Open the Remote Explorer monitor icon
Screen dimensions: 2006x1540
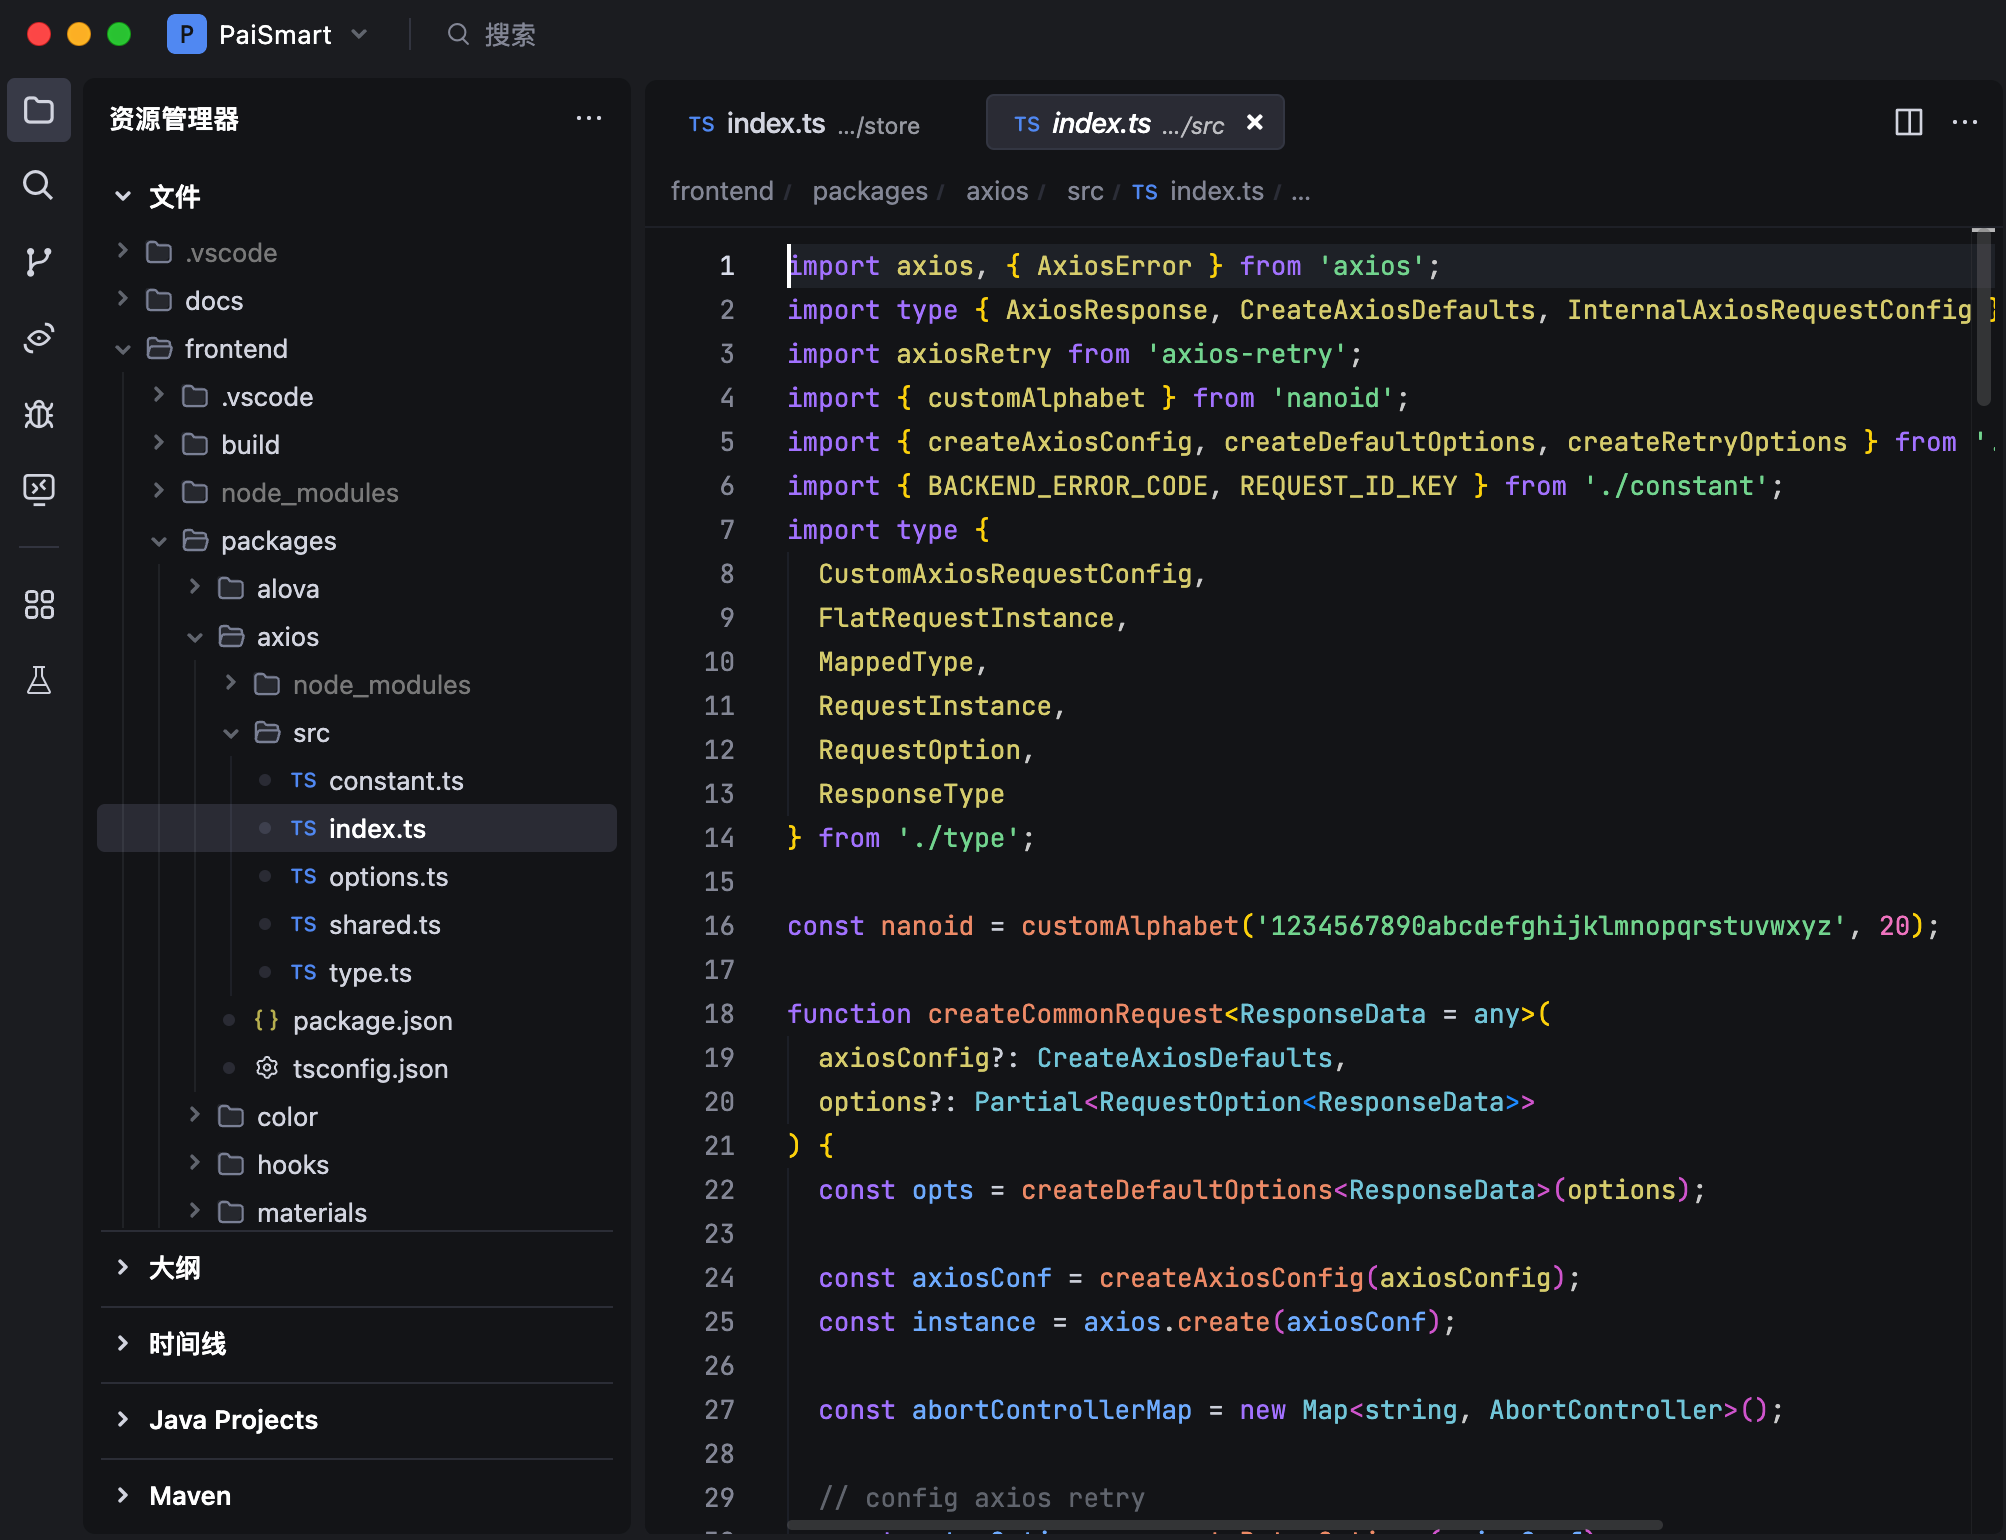39,489
